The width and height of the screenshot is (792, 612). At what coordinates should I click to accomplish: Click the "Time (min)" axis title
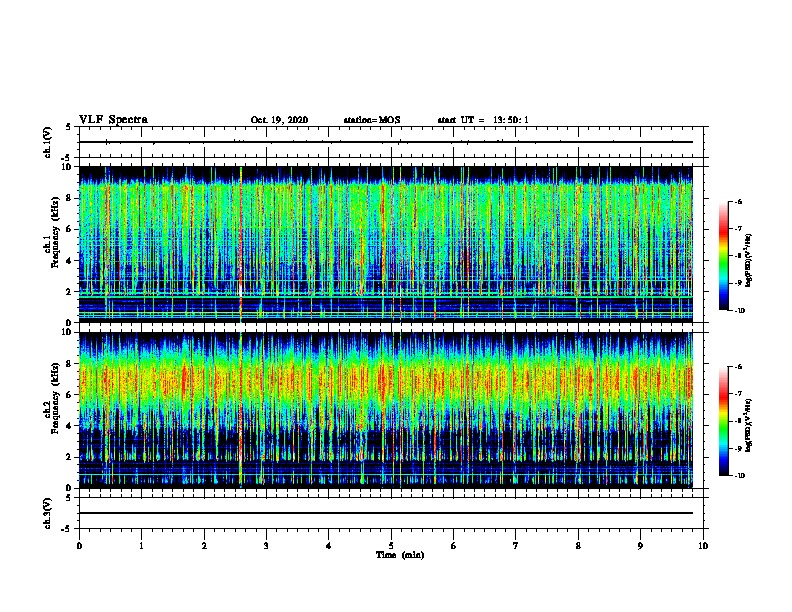point(400,555)
